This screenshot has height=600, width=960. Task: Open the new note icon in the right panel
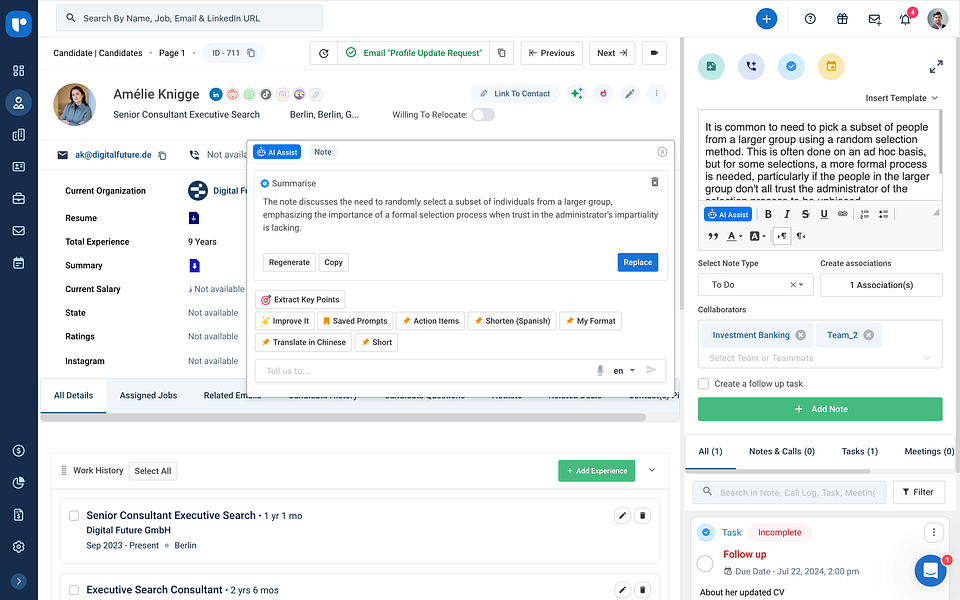pyautogui.click(x=711, y=66)
